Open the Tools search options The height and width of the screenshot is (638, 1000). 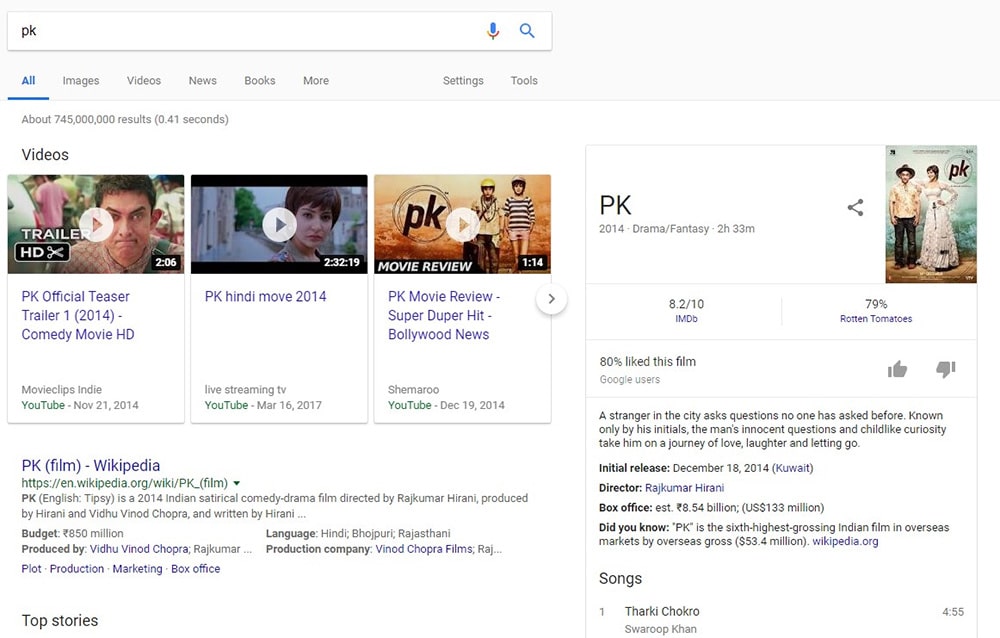pyautogui.click(x=524, y=80)
